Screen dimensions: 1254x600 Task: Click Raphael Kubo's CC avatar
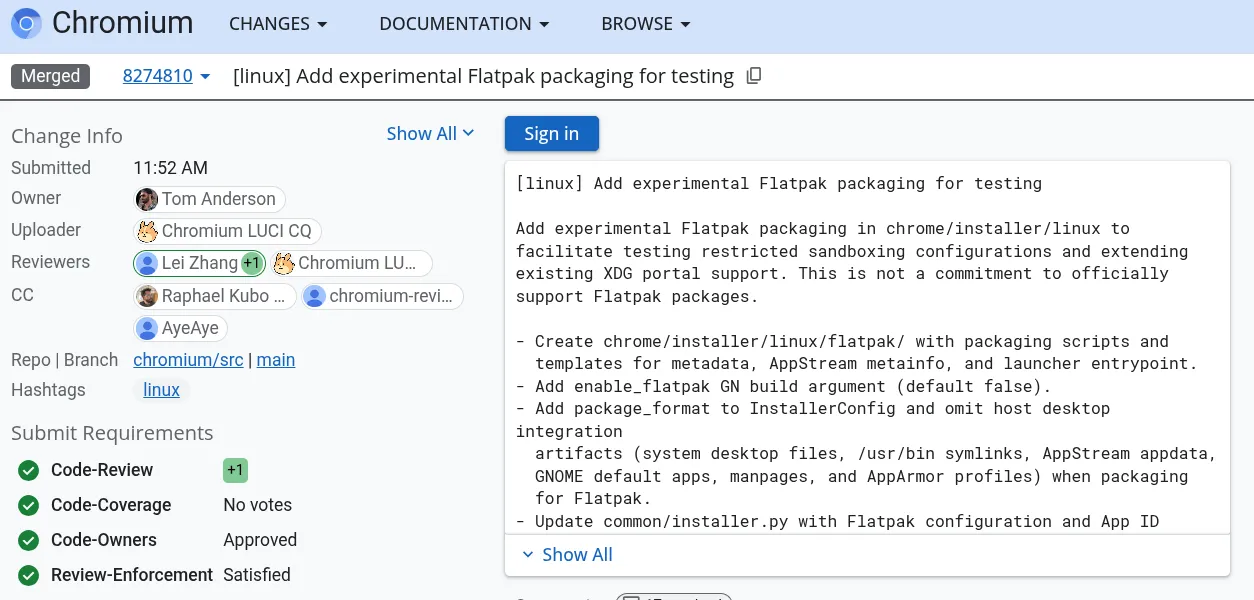pos(147,296)
